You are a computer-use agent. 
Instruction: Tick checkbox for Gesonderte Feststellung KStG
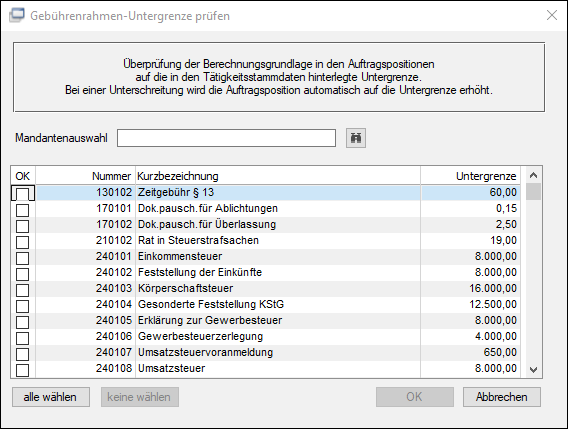click(22, 306)
